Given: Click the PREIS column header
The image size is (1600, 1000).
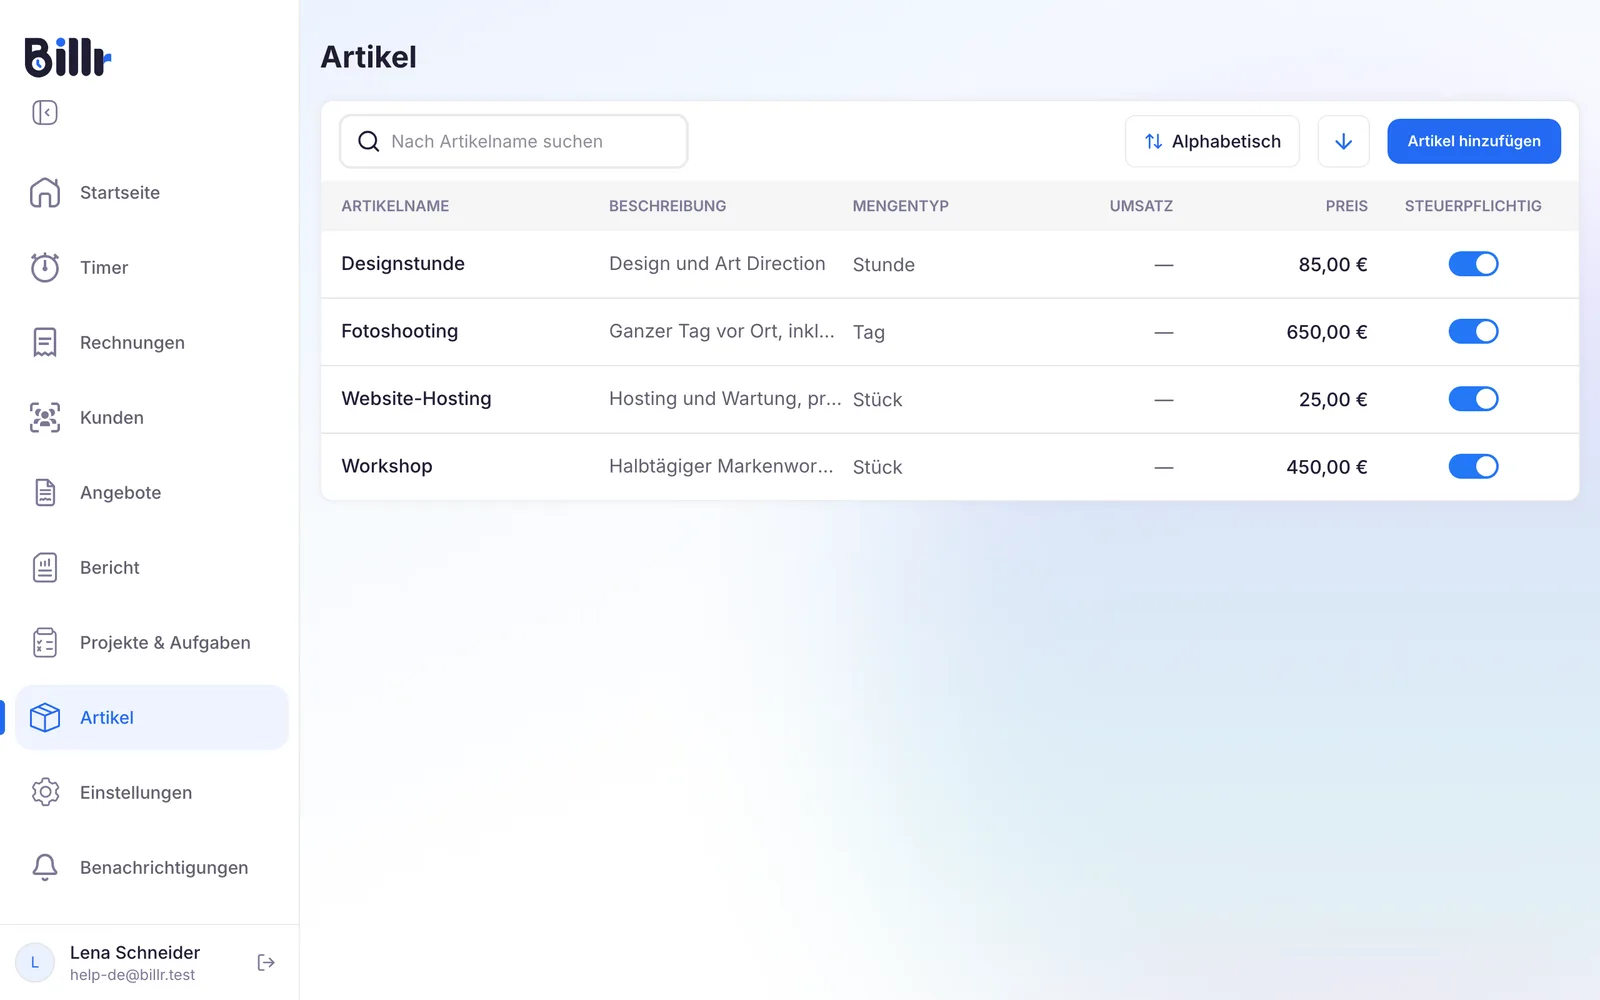Looking at the screenshot, I should [1346, 206].
